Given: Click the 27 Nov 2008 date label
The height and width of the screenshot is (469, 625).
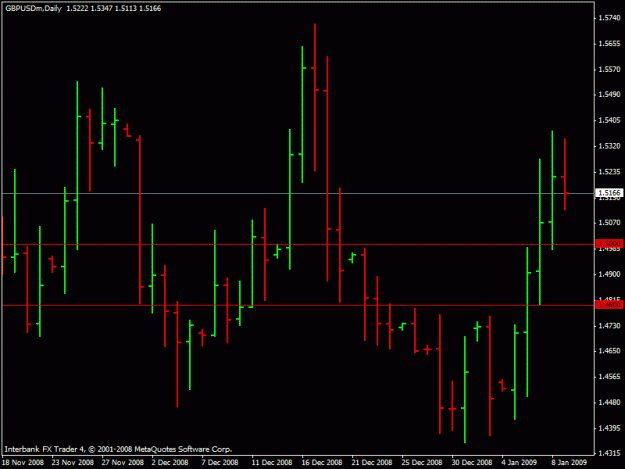Looking at the screenshot, I should point(123,463).
